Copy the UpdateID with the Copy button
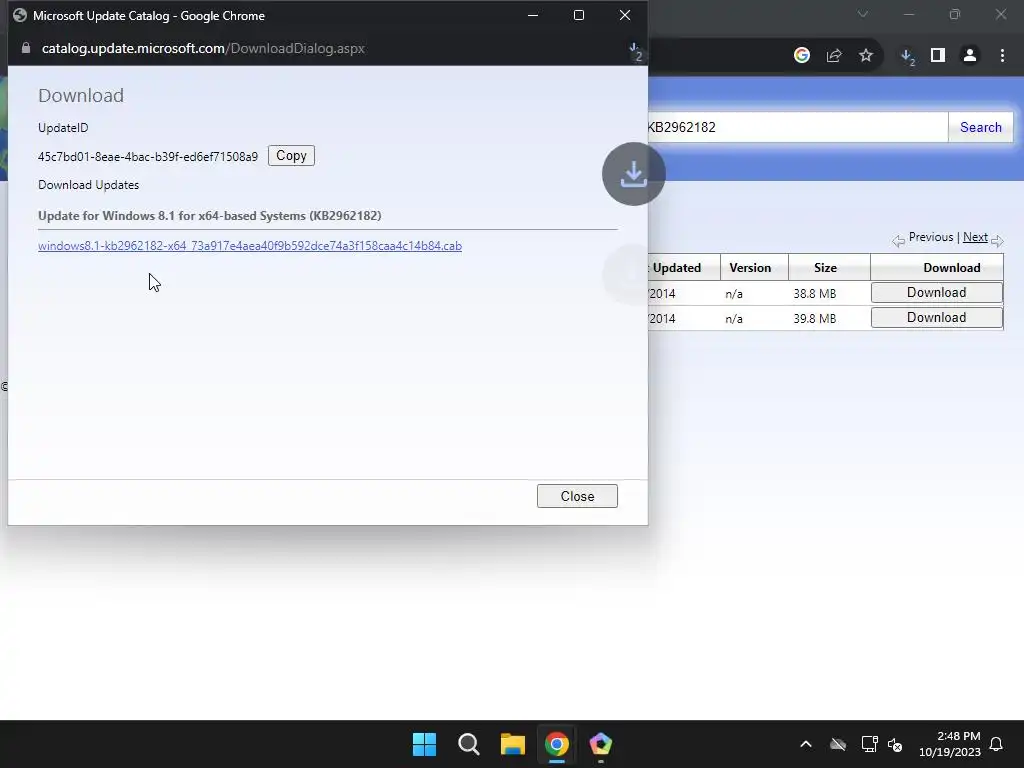 291,155
